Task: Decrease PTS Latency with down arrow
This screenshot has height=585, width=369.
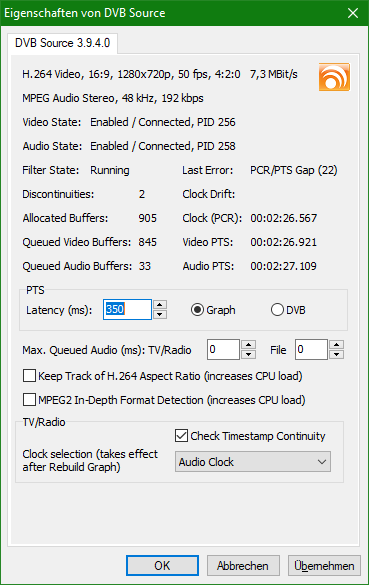Action: 160,314
